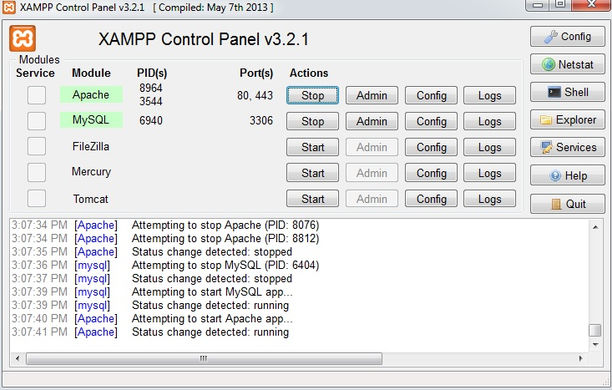The image size is (612, 390).
Task: Open the Apache Logs menu
Action: click(x=489, y=95)
